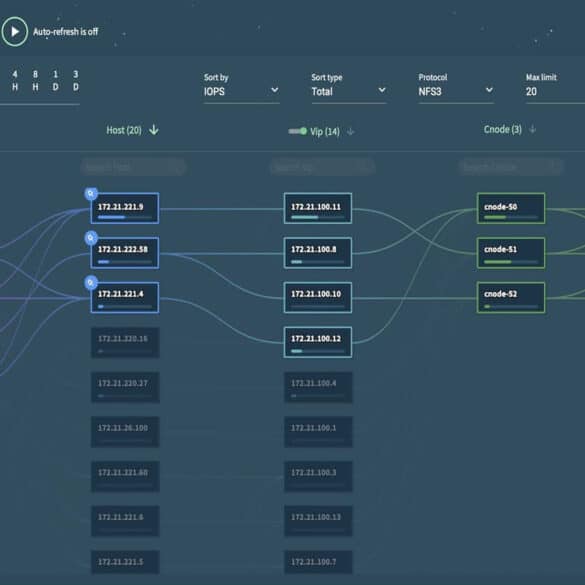Select dimmed host 172.21.221.60
This screenshot has width=585, height=585.
(125, 476)
